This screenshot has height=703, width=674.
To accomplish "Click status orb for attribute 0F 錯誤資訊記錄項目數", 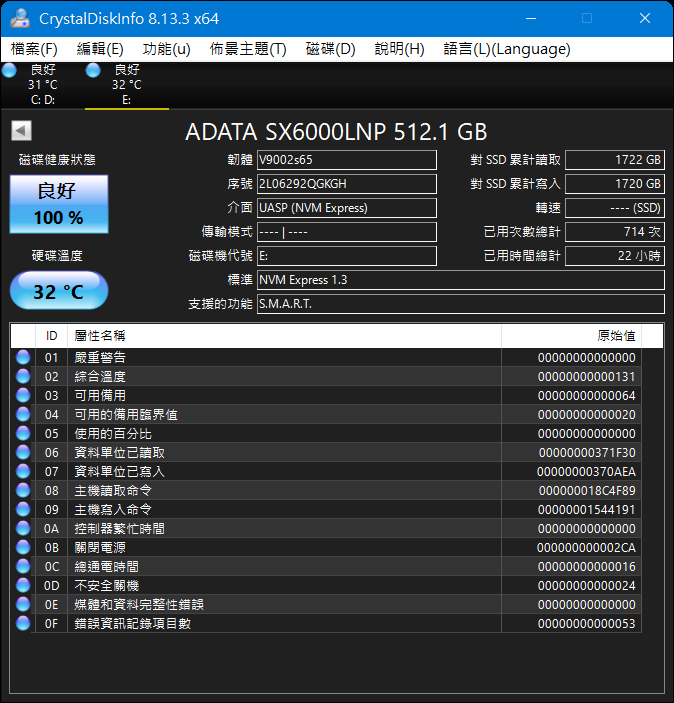I will (x=23, y=623).
